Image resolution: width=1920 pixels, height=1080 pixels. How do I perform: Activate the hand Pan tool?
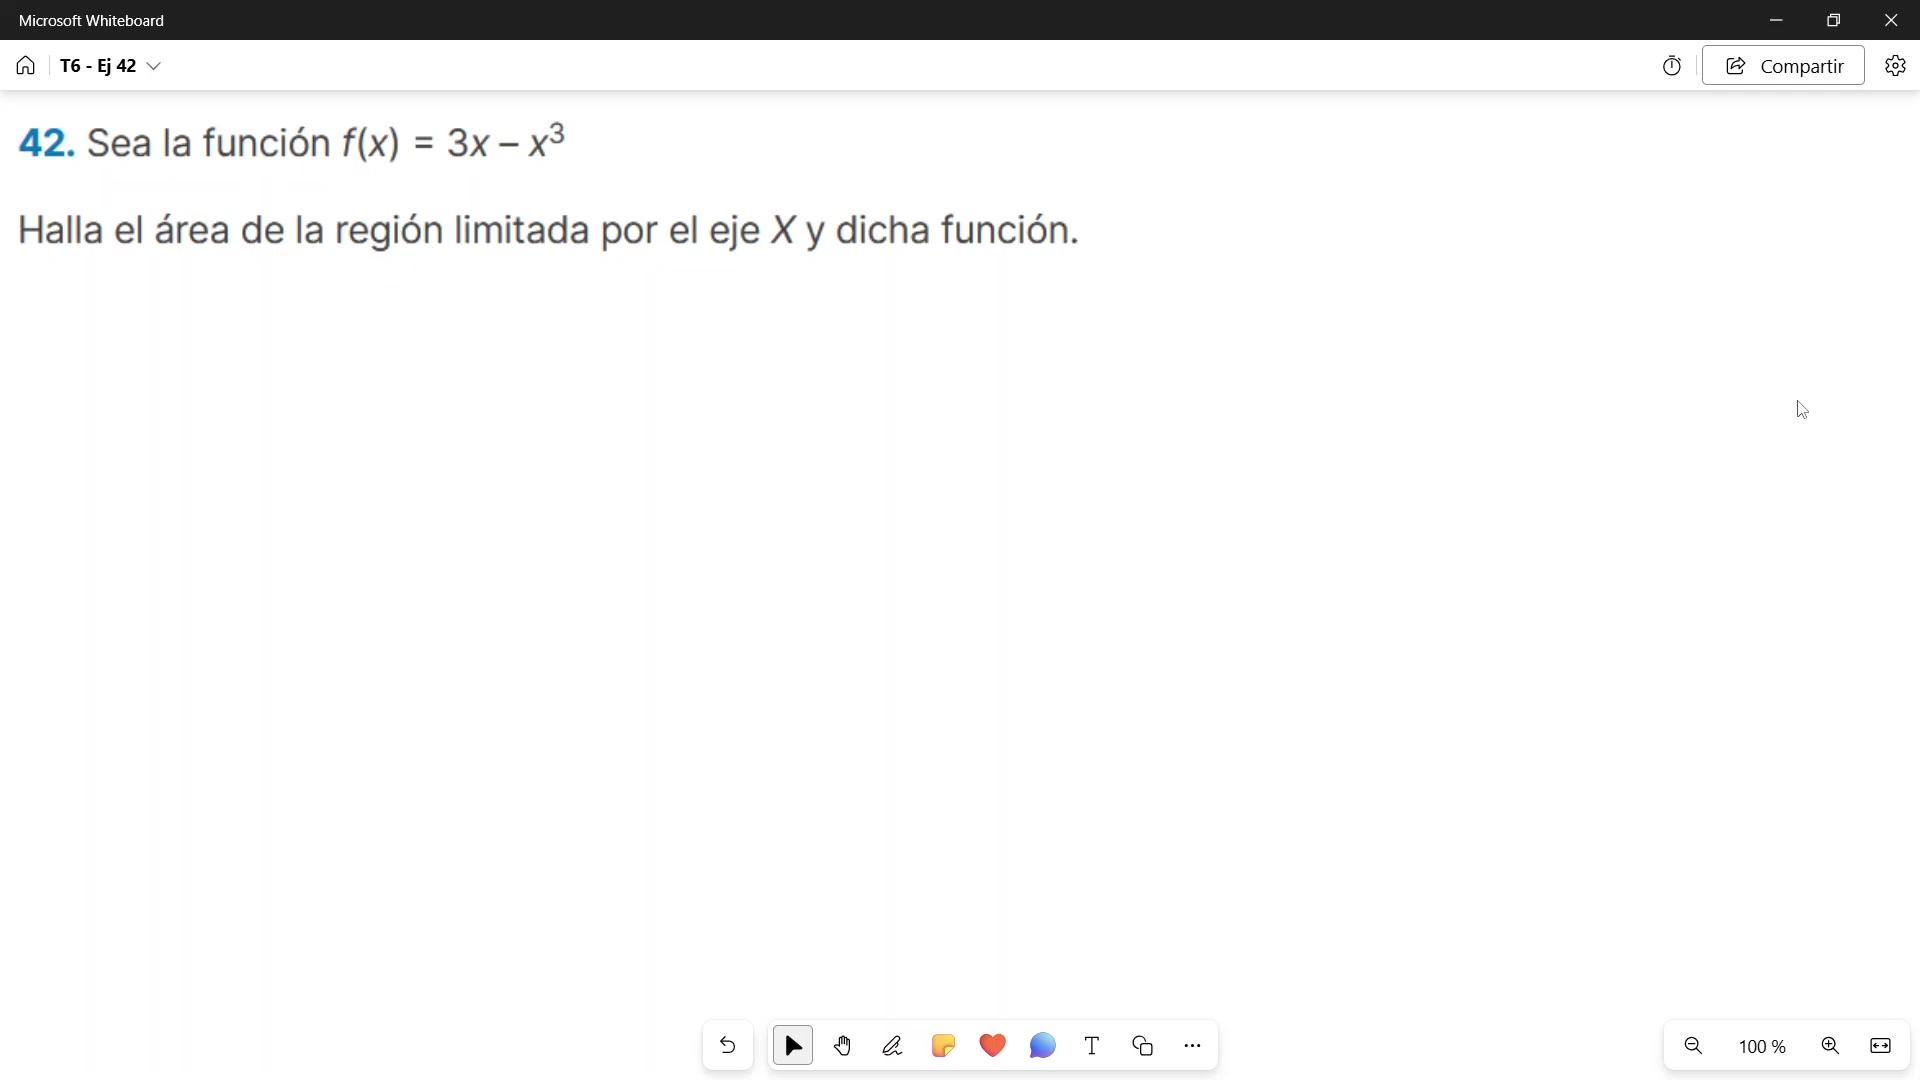843,1046
